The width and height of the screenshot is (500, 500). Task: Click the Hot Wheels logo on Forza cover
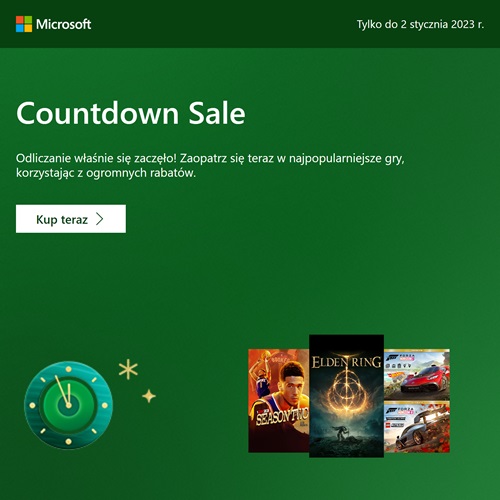pos(396,375)
